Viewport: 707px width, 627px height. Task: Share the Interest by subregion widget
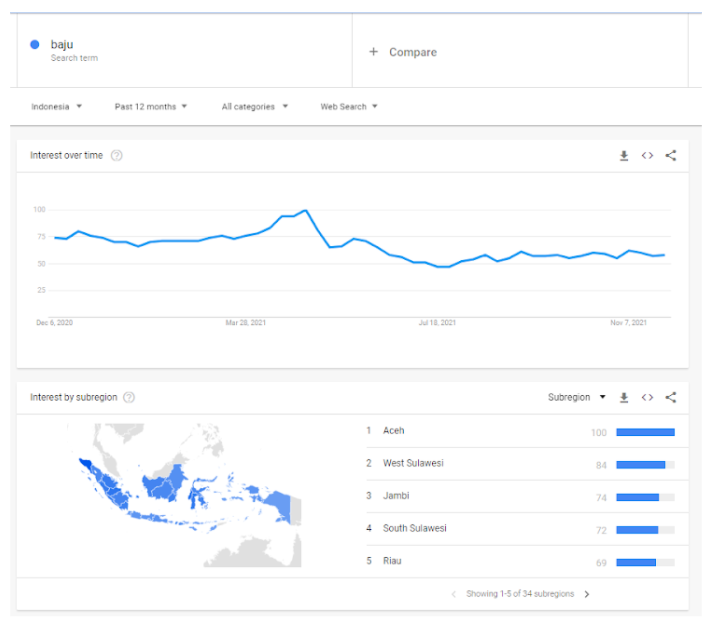pos(671,397)
